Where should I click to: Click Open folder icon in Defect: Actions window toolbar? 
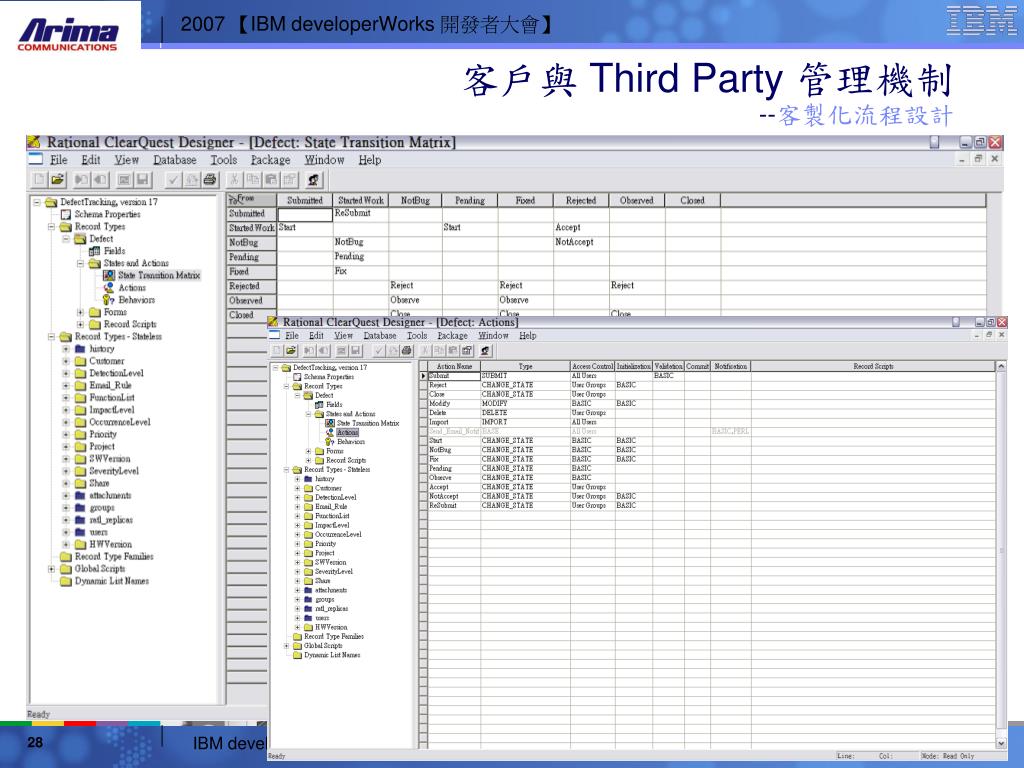click(291, 351)
